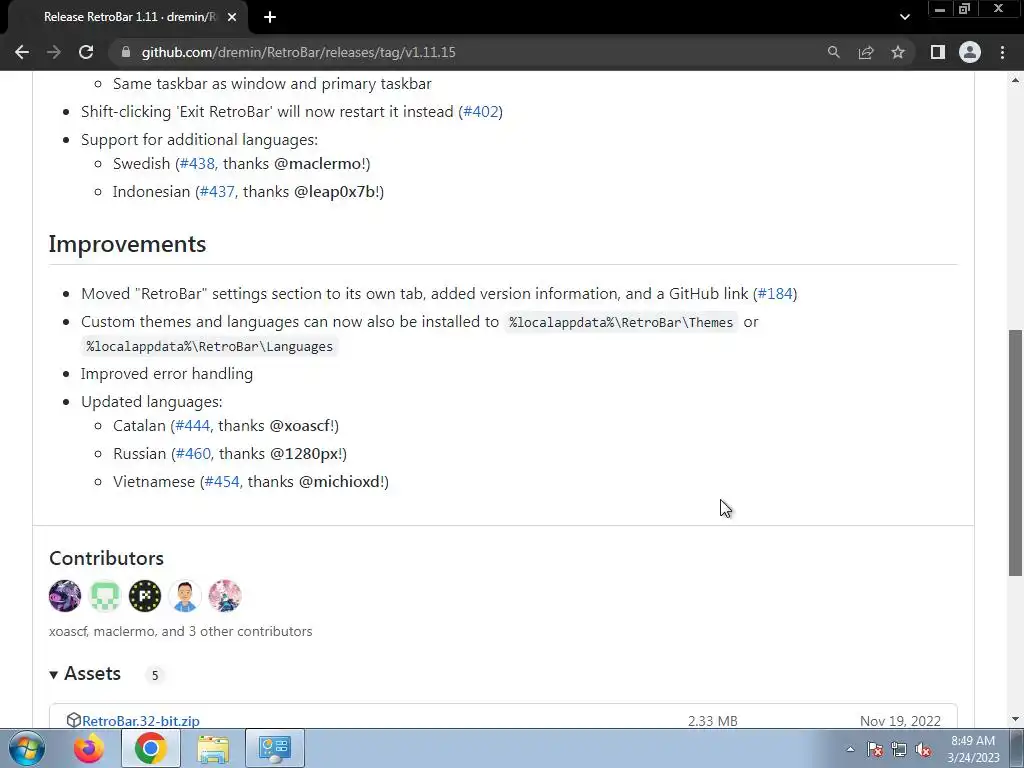Viewport: 1024px width, 768px height.
Task: Open the Chrome profile avatar
Action: [x=970, y=52]
